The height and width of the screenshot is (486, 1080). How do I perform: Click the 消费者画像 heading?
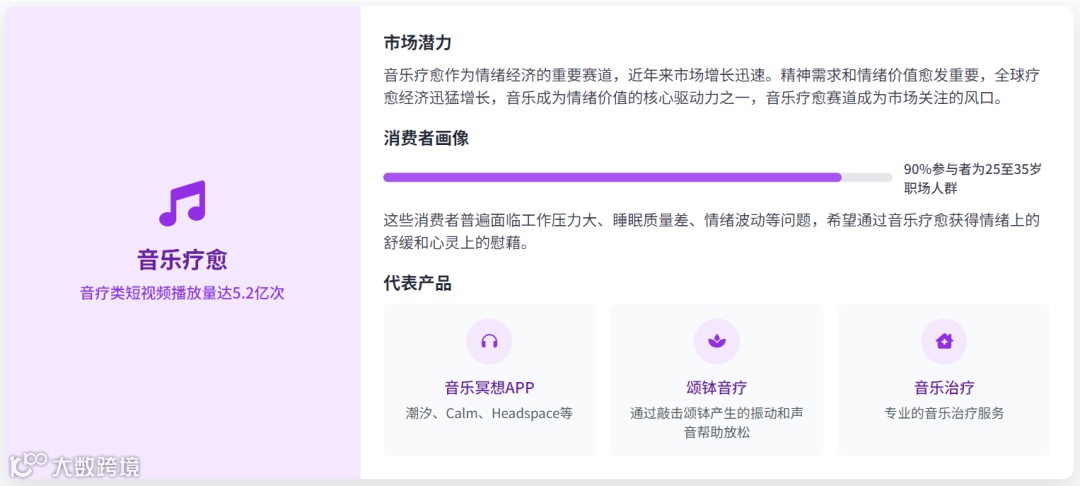(x=426, y=138)
